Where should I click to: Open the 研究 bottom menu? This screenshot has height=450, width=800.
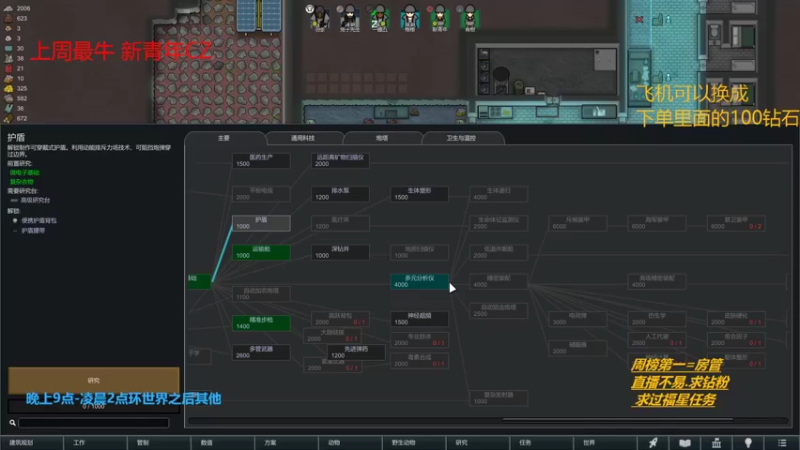[478, 443]
